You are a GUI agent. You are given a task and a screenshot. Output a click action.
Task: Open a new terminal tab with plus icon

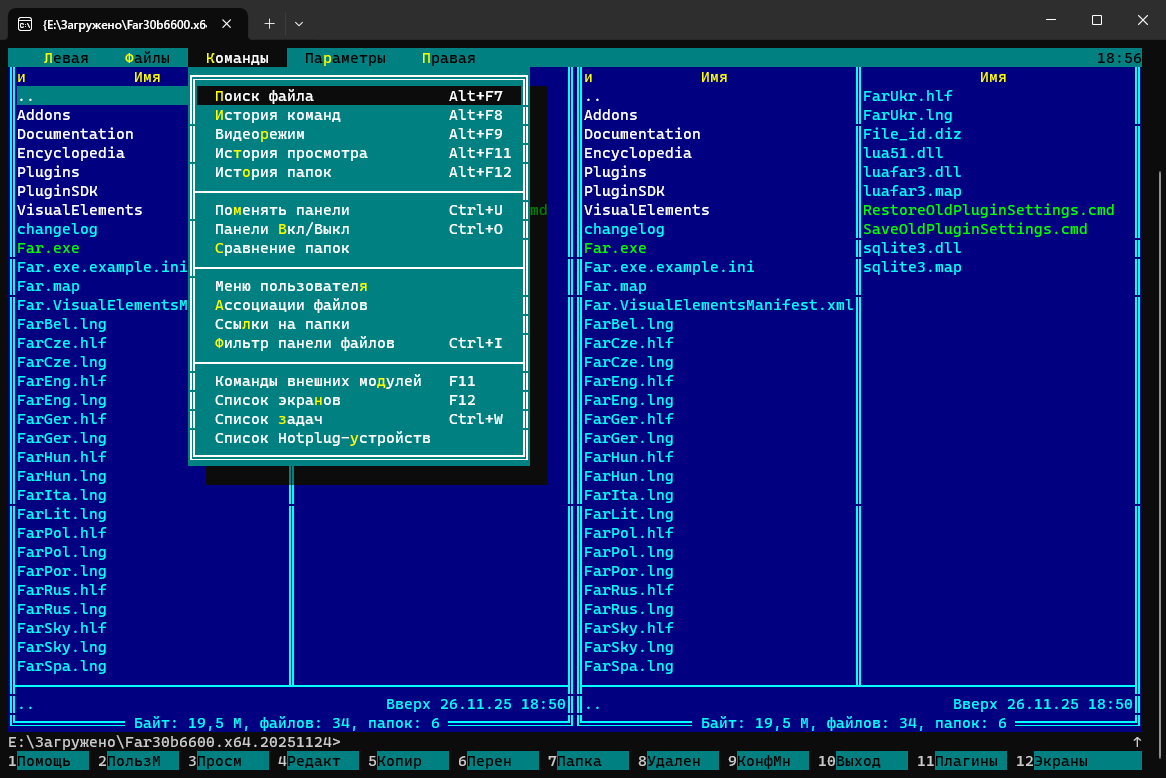click(269, 22)
